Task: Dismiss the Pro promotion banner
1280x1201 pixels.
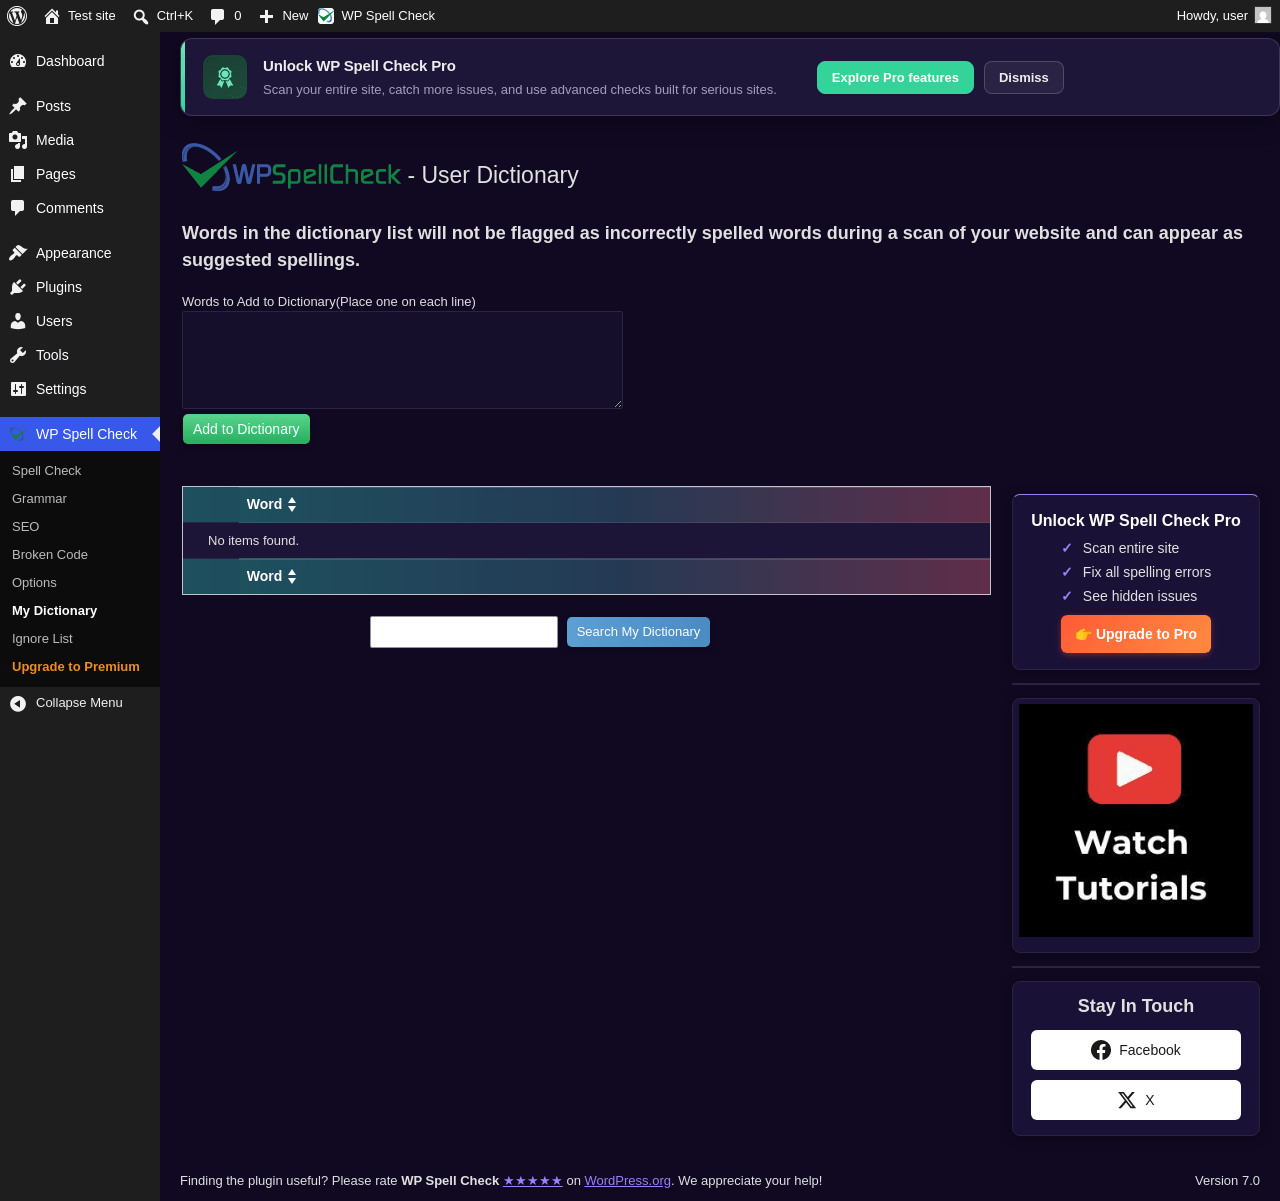Action: click(1024, 77)
